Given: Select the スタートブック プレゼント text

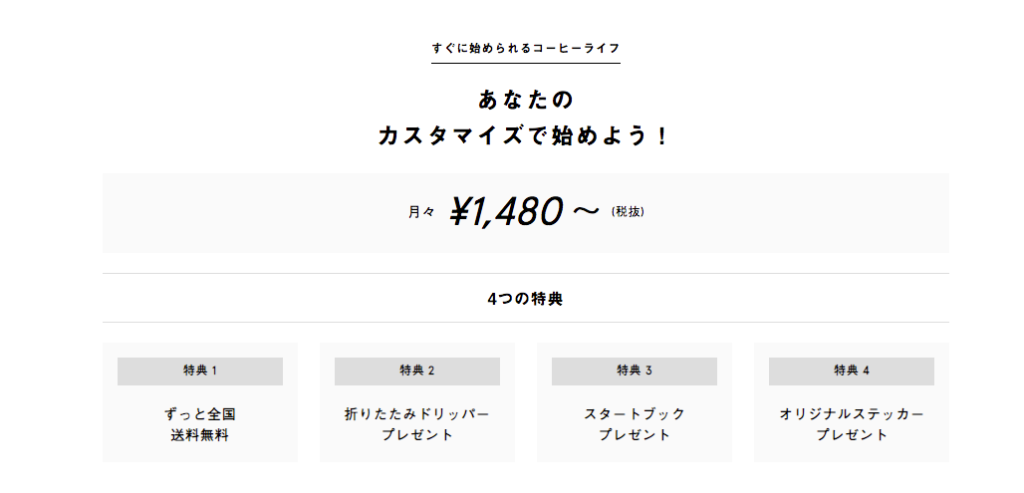Looking at the screenshot, I should [634, 424].
